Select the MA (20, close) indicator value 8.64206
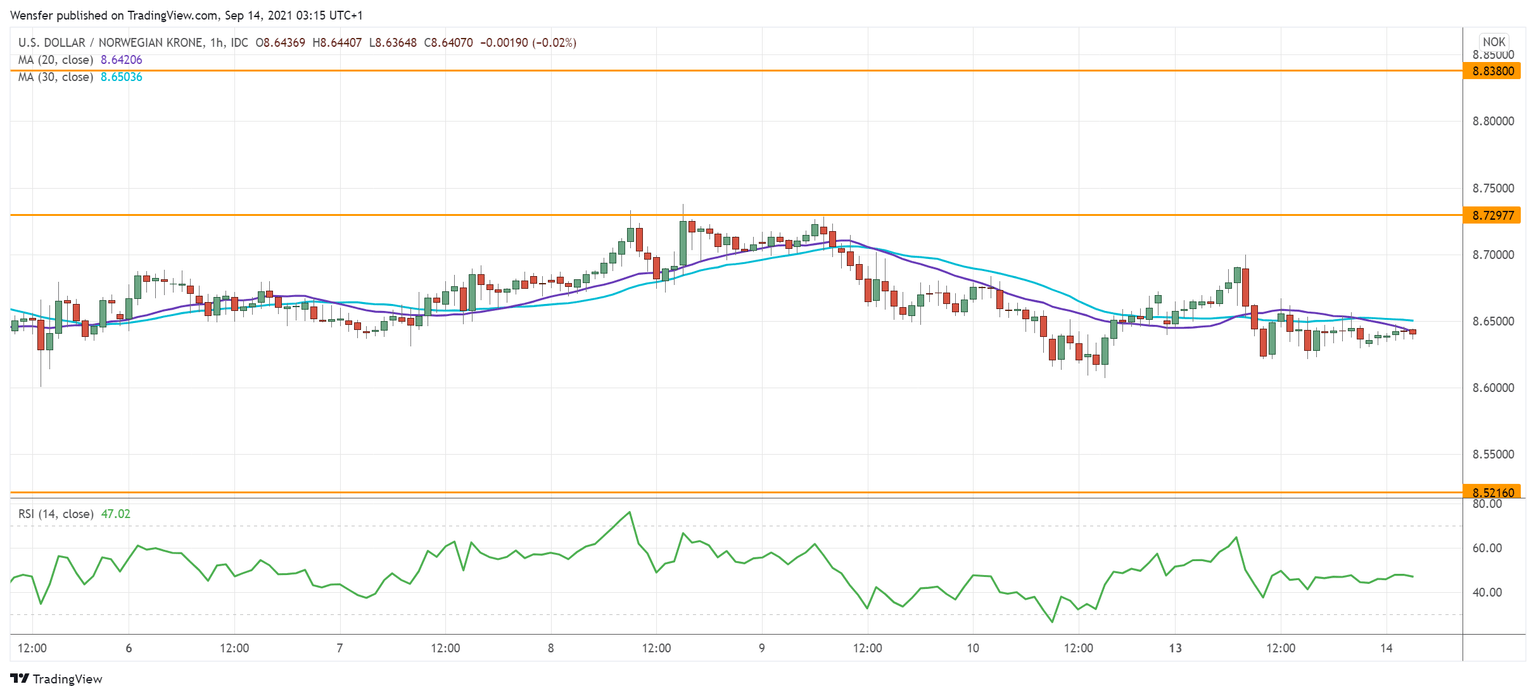 pyautogui.click(x=121, y=59)
